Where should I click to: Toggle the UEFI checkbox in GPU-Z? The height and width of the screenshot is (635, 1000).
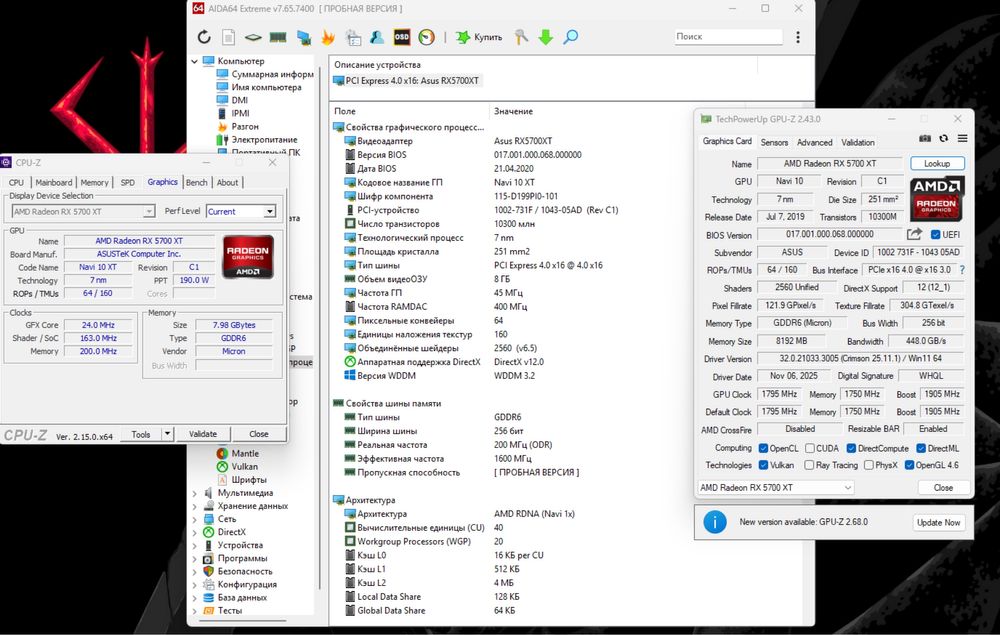point(936,235)
